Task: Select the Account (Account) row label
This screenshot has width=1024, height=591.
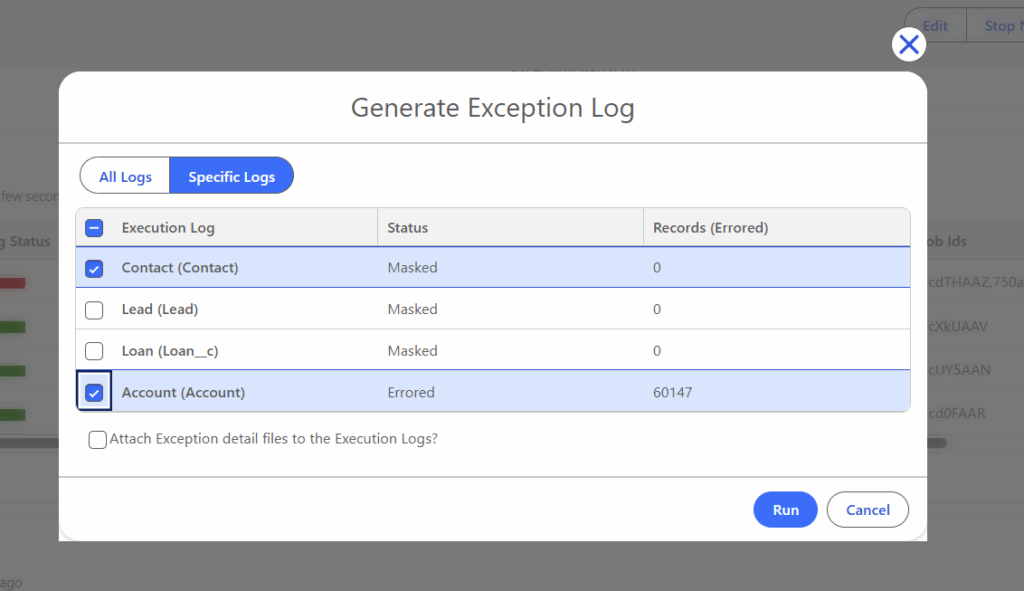Action: point(183,393)
